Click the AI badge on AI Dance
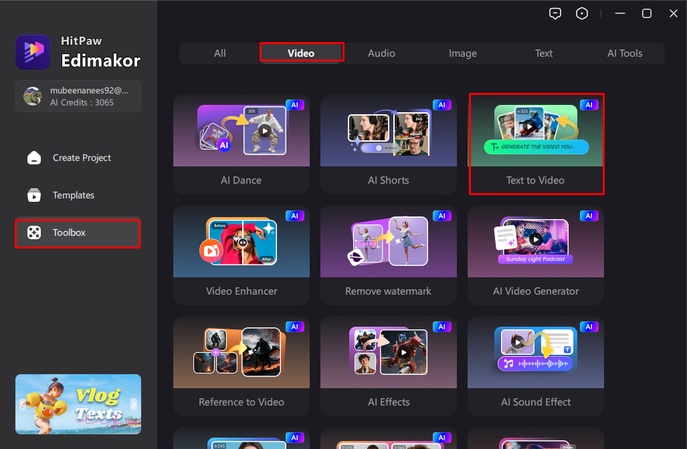Viewport: 687px width, 449px height. click(295, 104)
